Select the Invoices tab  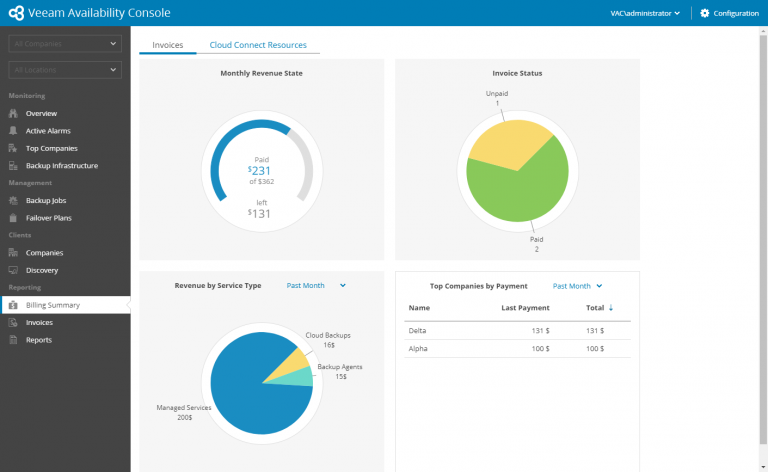coord(168,45)
